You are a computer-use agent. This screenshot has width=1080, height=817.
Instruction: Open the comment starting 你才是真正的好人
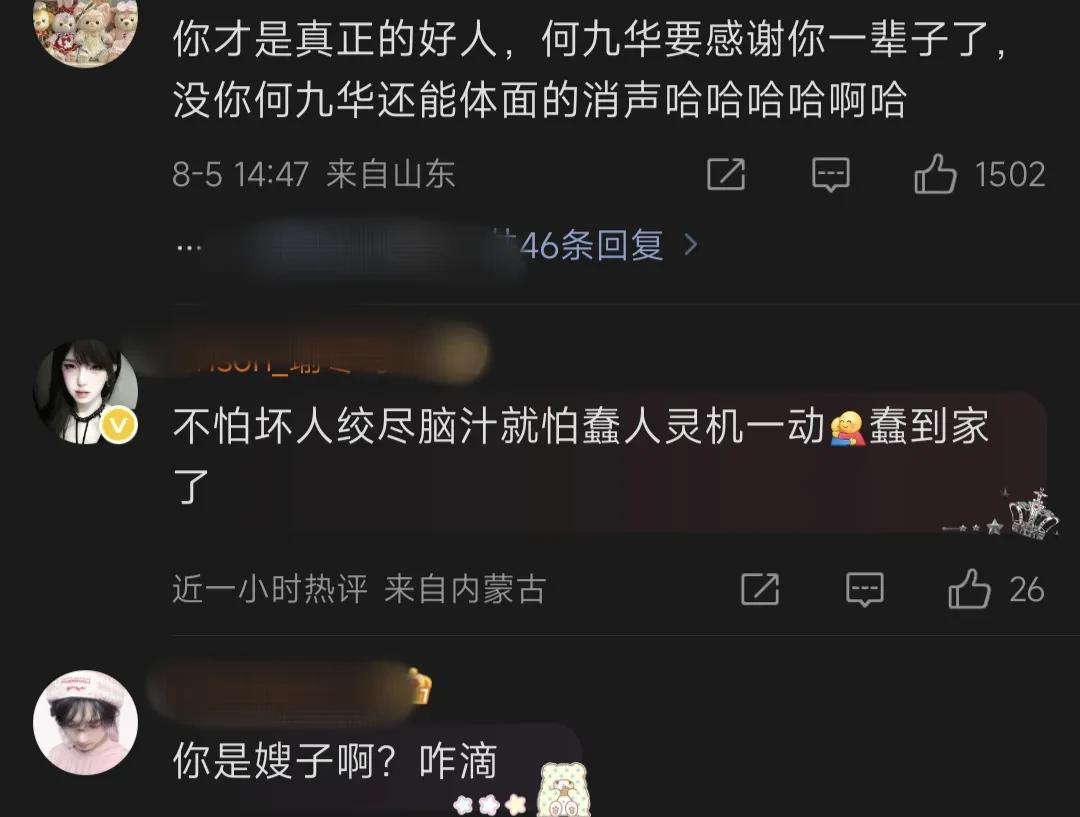click(591, 69)
